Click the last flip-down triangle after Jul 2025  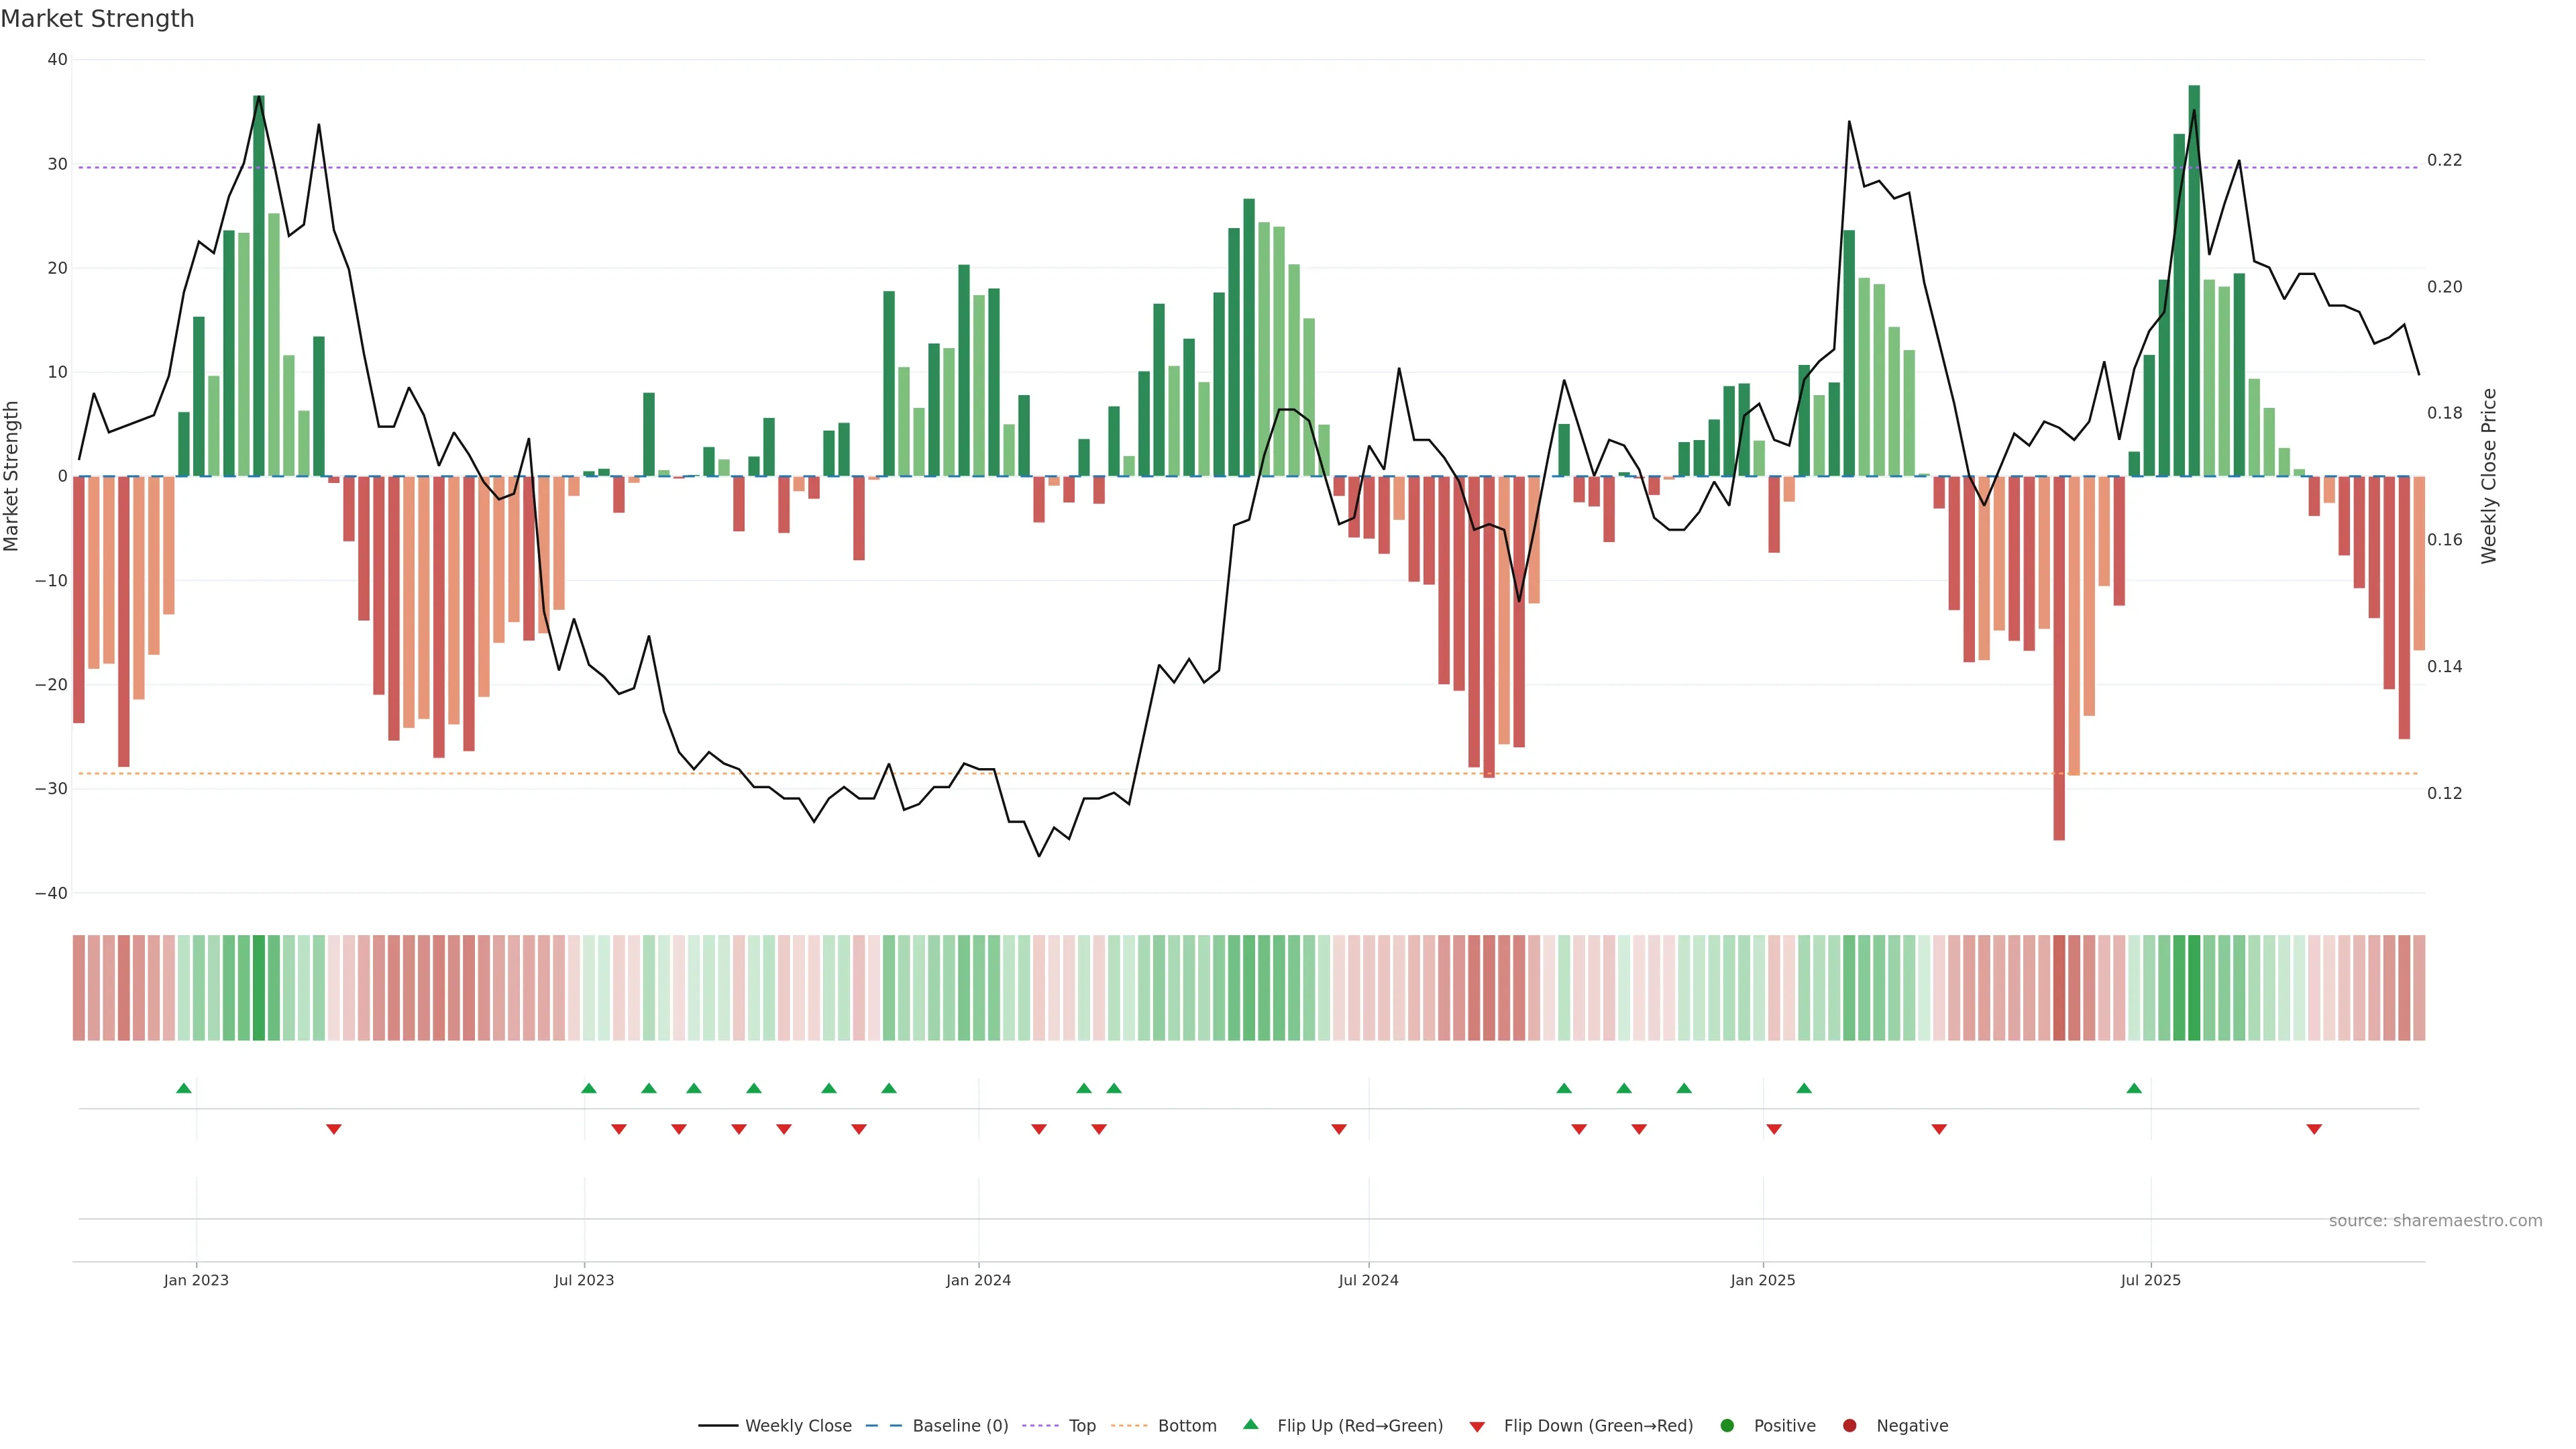(2314, 1129)
